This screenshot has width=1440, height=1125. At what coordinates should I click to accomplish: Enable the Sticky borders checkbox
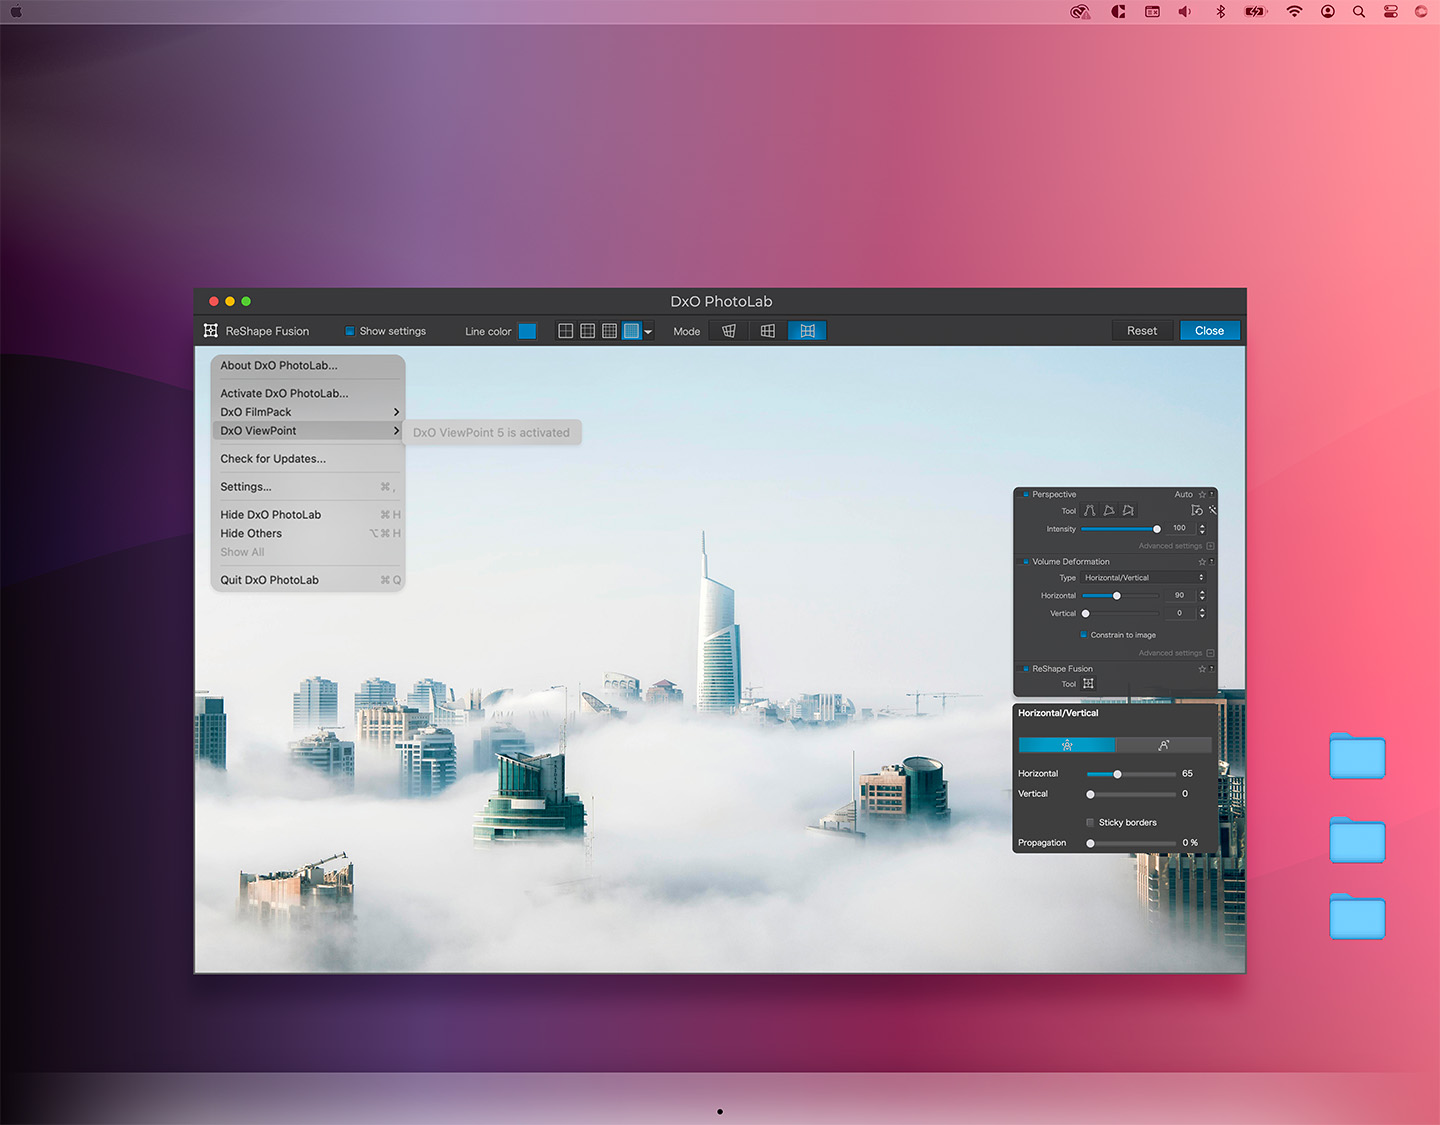click(x=1090, y=823)
